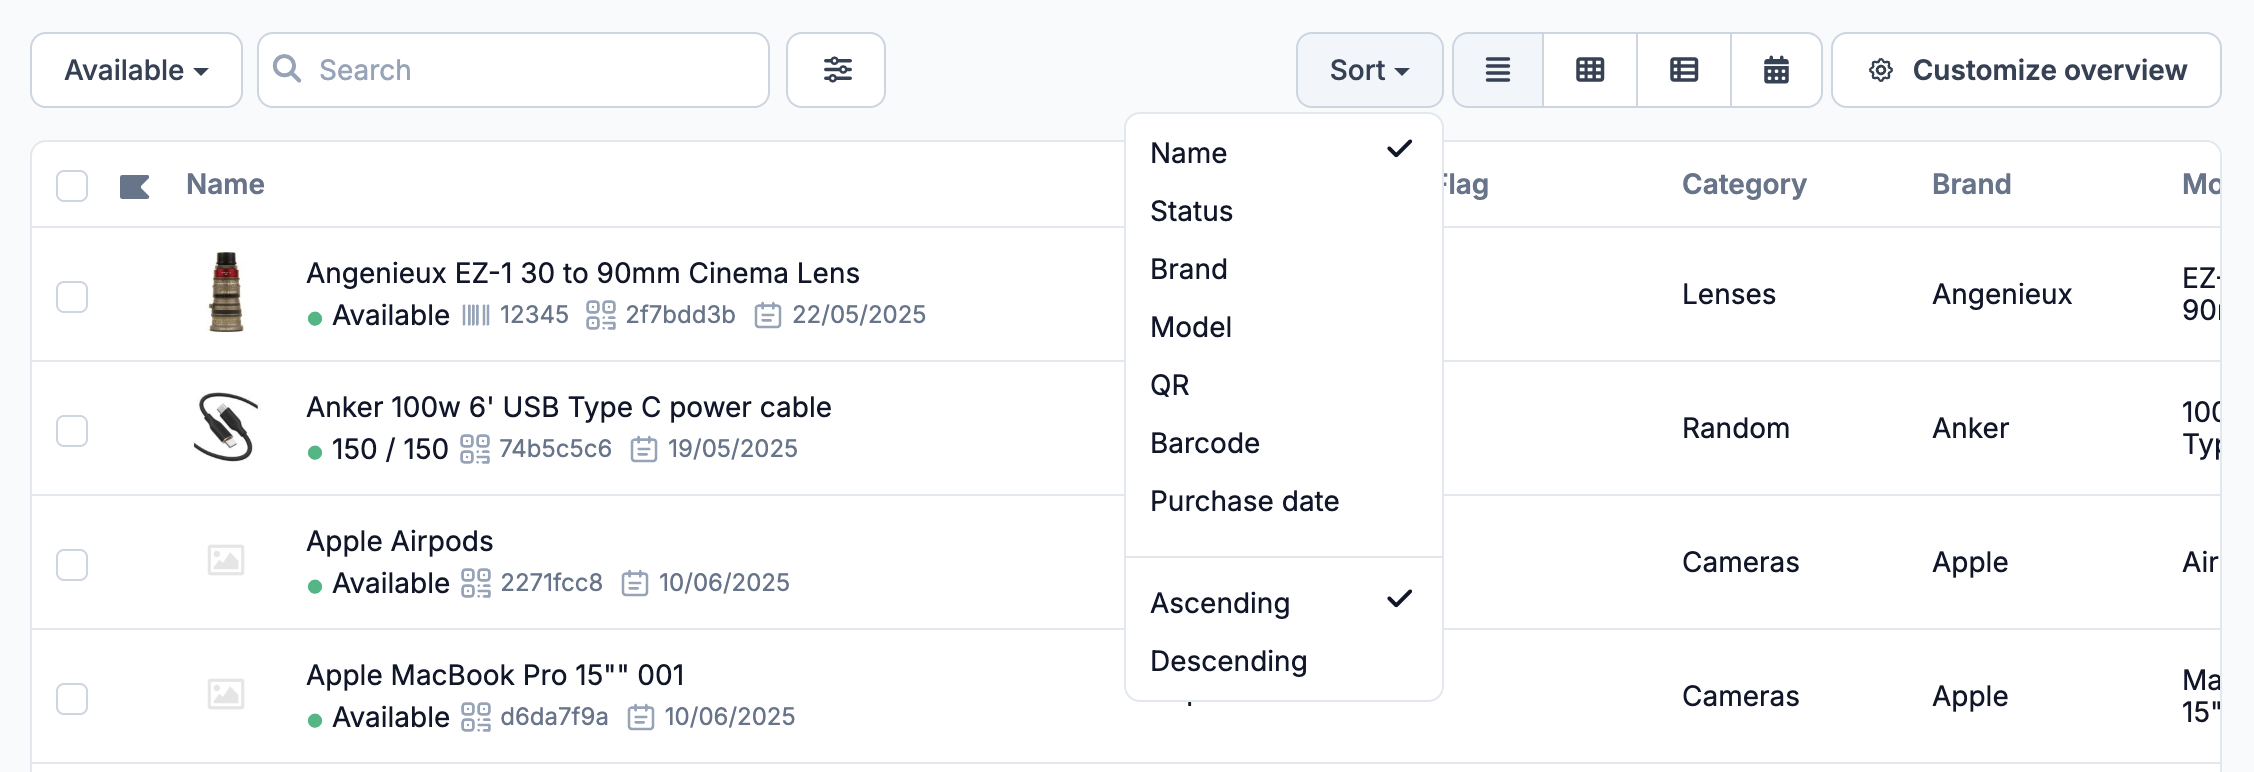Check the Anker USB cable row checkbox

[72, 431]
